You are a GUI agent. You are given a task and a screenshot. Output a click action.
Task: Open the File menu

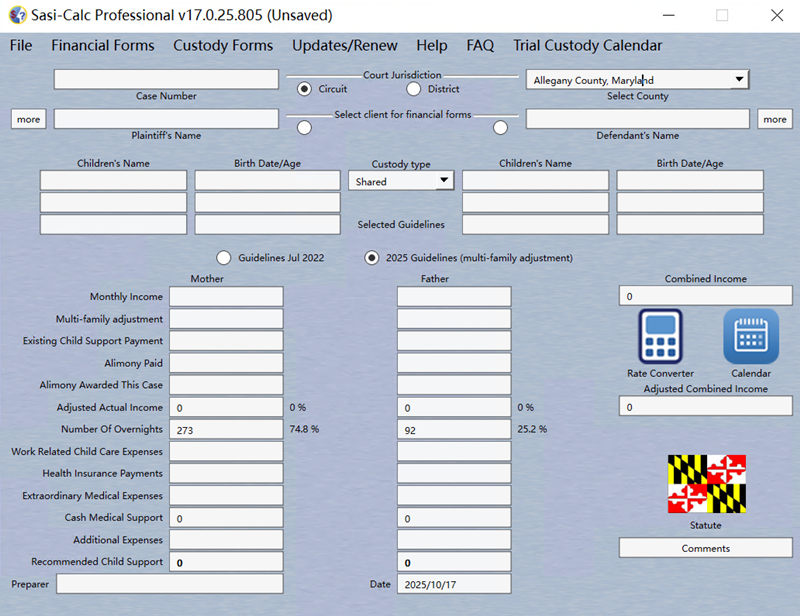pyautogui.click(x=19, y=45)
